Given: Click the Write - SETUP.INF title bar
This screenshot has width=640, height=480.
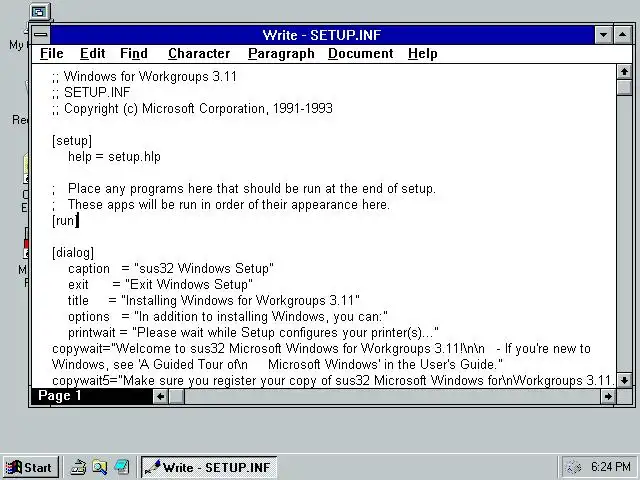Looking at the screenshot, I should coord(322,35).
